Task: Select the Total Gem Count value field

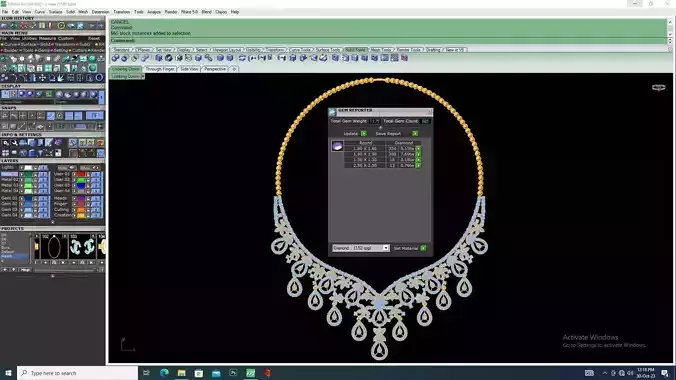Action: point(425,122)
